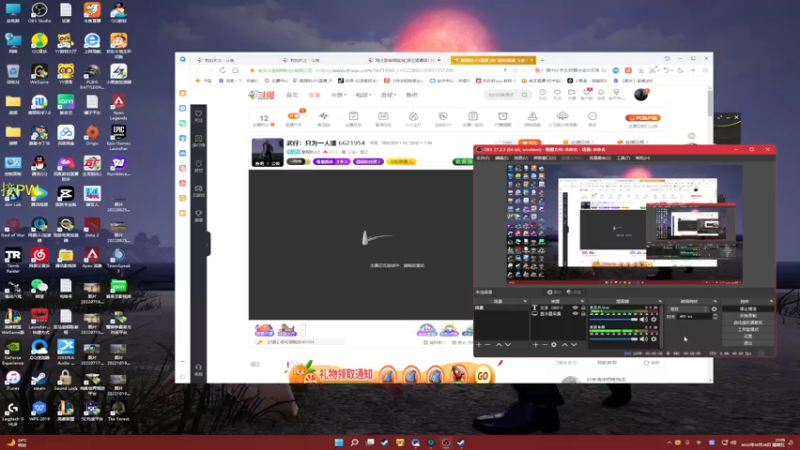800x450 pixels.
Task: Open the OBS 文件 (File) menu
Action: point(483,158)
